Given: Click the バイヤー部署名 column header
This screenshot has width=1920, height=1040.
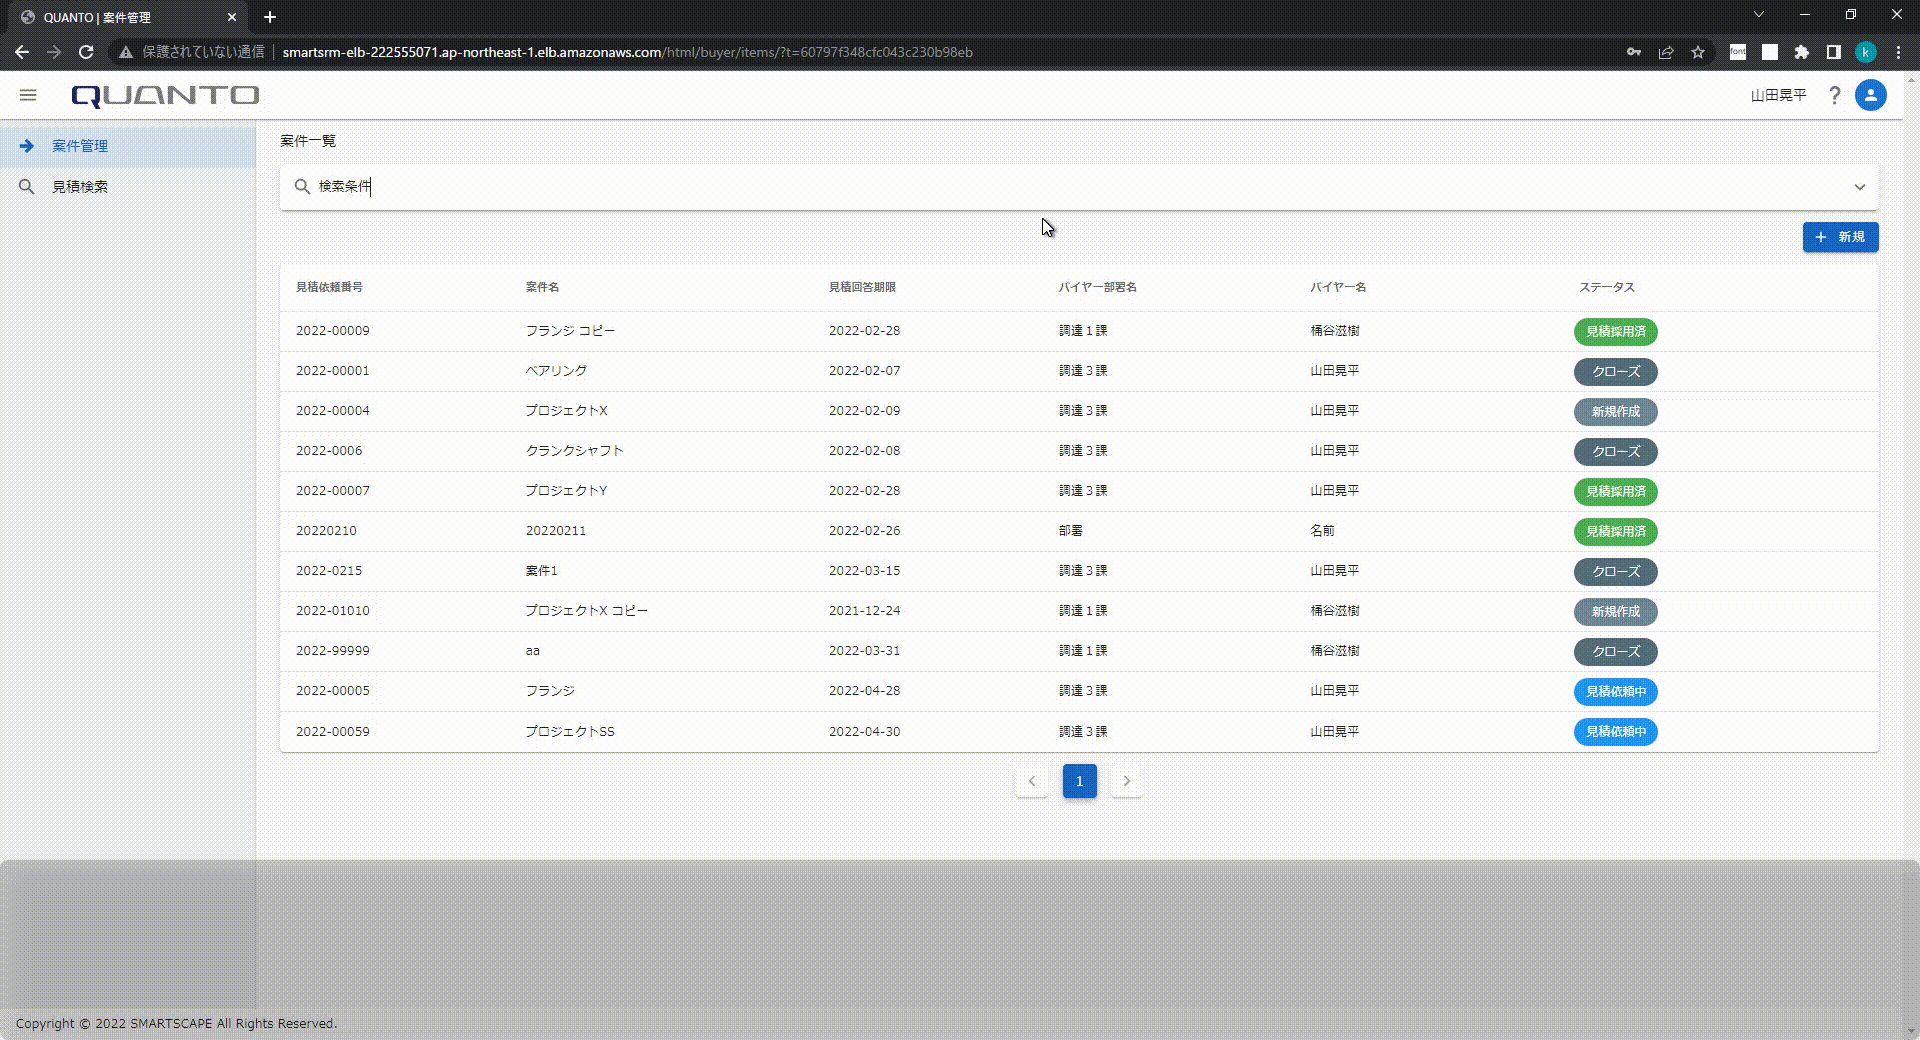Looking at the screenshot, I should (x=1098, y=287).
